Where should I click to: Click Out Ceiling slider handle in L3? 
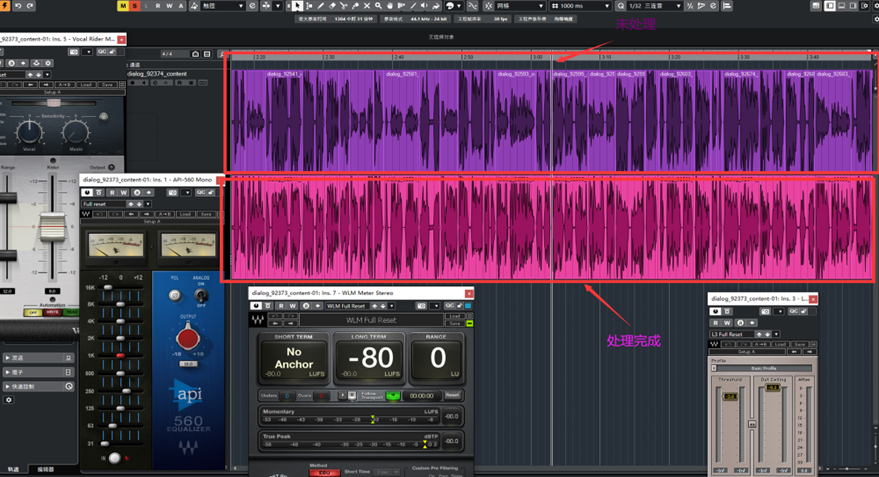pos(773,387)
